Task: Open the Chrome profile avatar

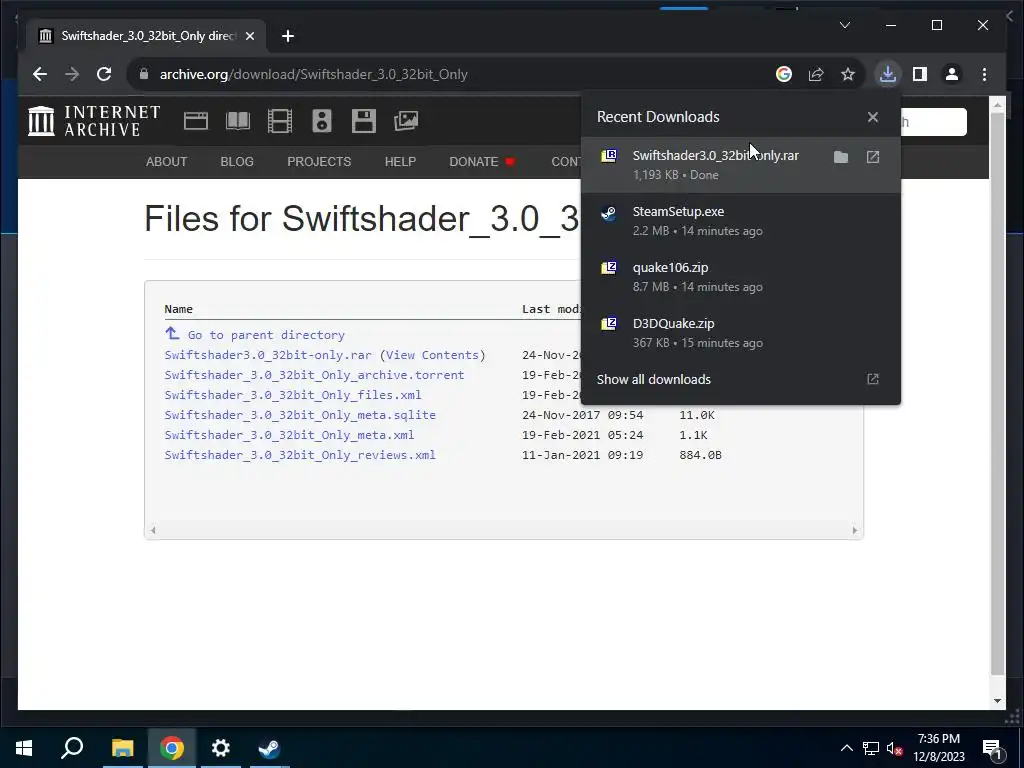Action: pos(952,74)
